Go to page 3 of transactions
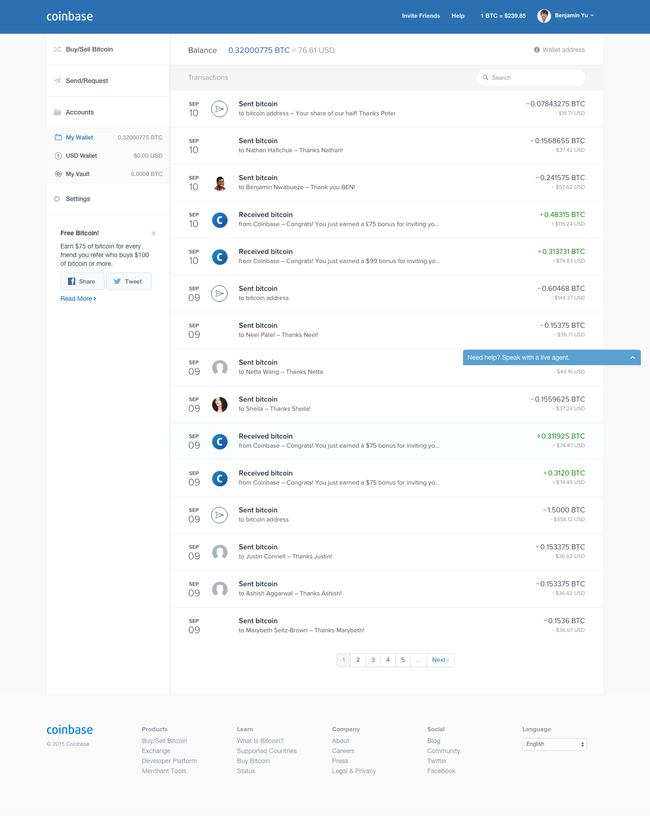Viewport: 650px width, 816px height. pos(373,660)
